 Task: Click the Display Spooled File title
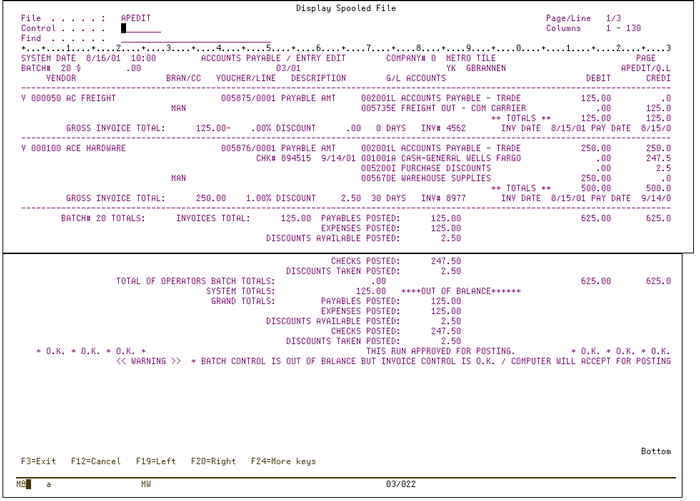(346, 8)
